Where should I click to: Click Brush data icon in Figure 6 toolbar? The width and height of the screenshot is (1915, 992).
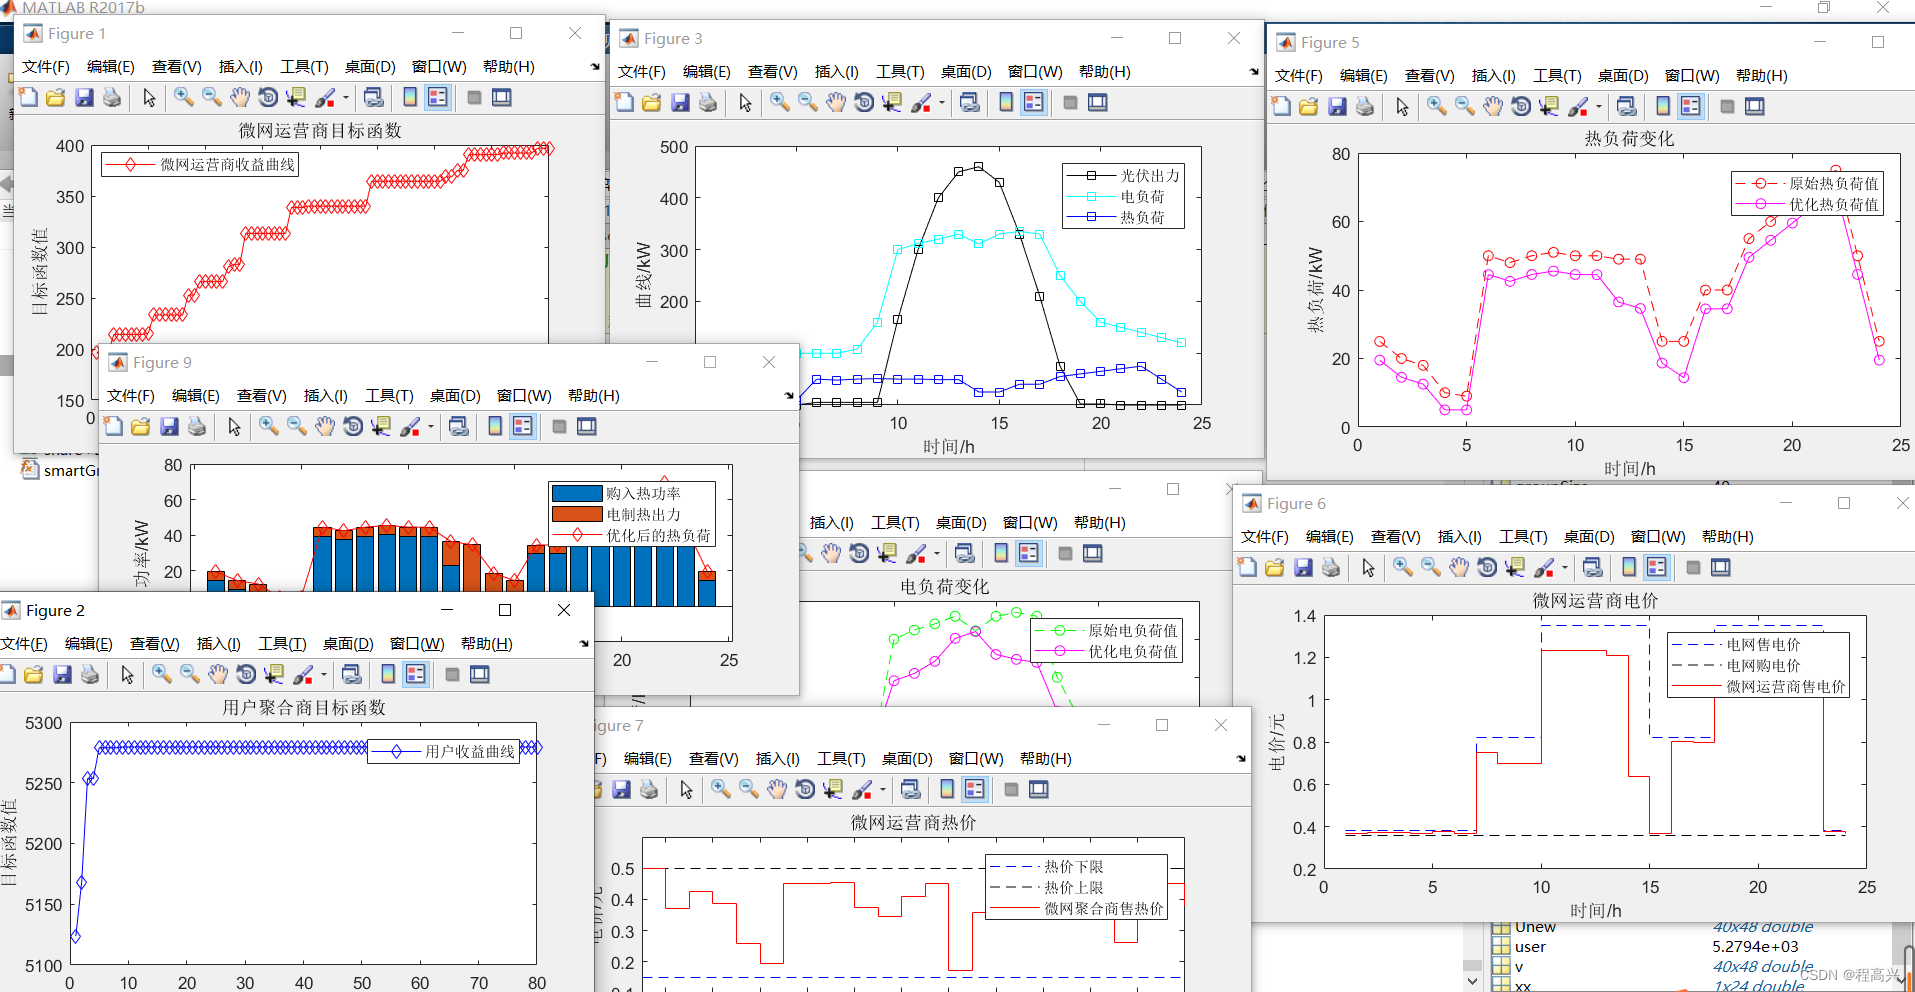(x=1543, y=567)
